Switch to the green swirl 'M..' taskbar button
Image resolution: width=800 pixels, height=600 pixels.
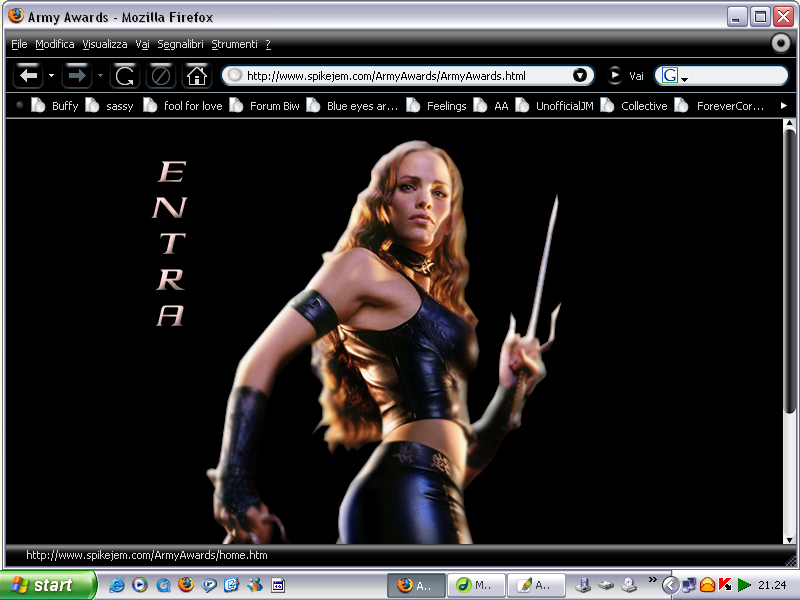pyautogui.click(x=476, y=585)
